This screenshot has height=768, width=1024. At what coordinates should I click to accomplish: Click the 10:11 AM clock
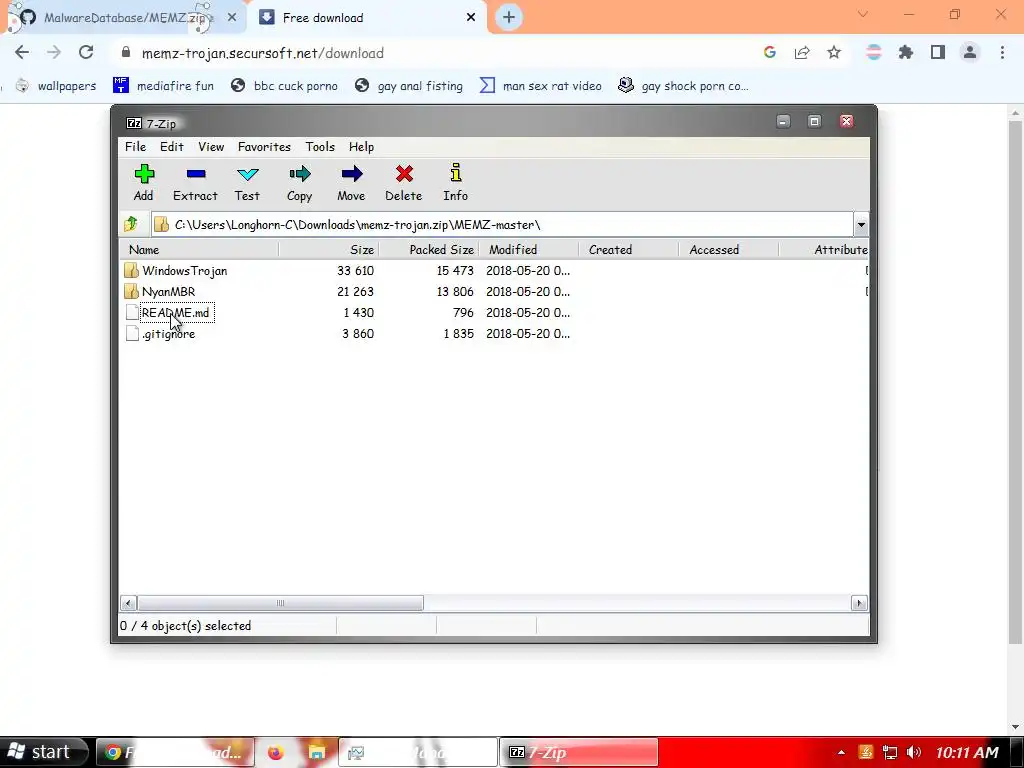point(967,752)
